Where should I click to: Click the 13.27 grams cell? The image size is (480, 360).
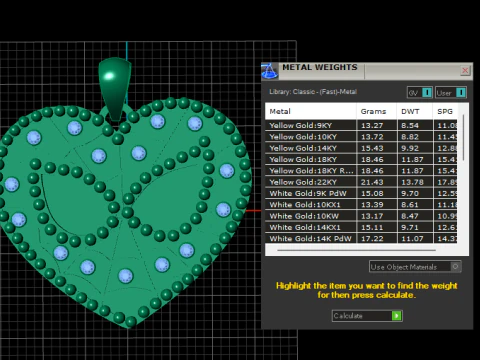(377, 125)
